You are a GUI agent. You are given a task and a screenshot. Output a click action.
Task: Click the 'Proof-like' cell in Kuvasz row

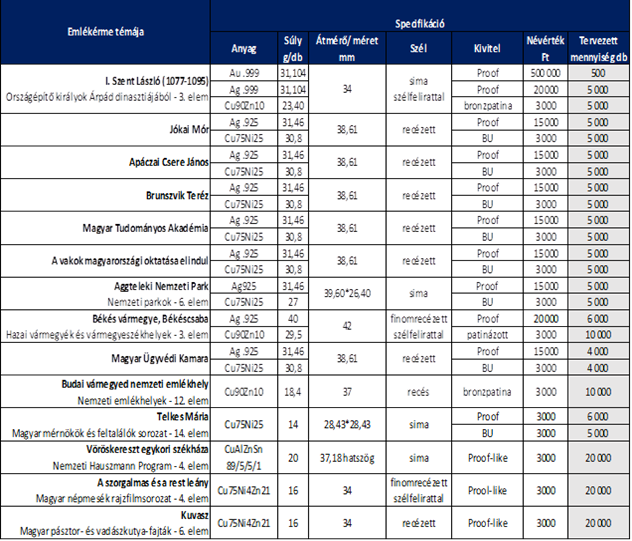point(487,523)
